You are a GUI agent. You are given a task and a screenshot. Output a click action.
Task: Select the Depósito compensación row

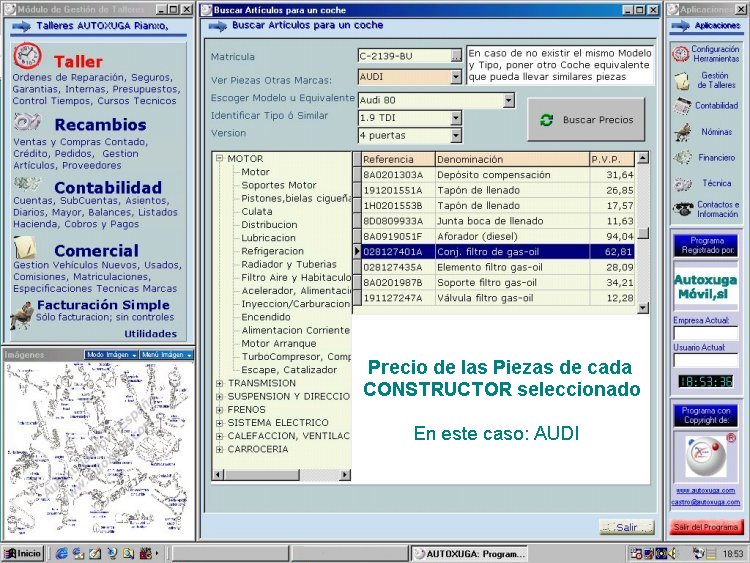click(497, 175)
